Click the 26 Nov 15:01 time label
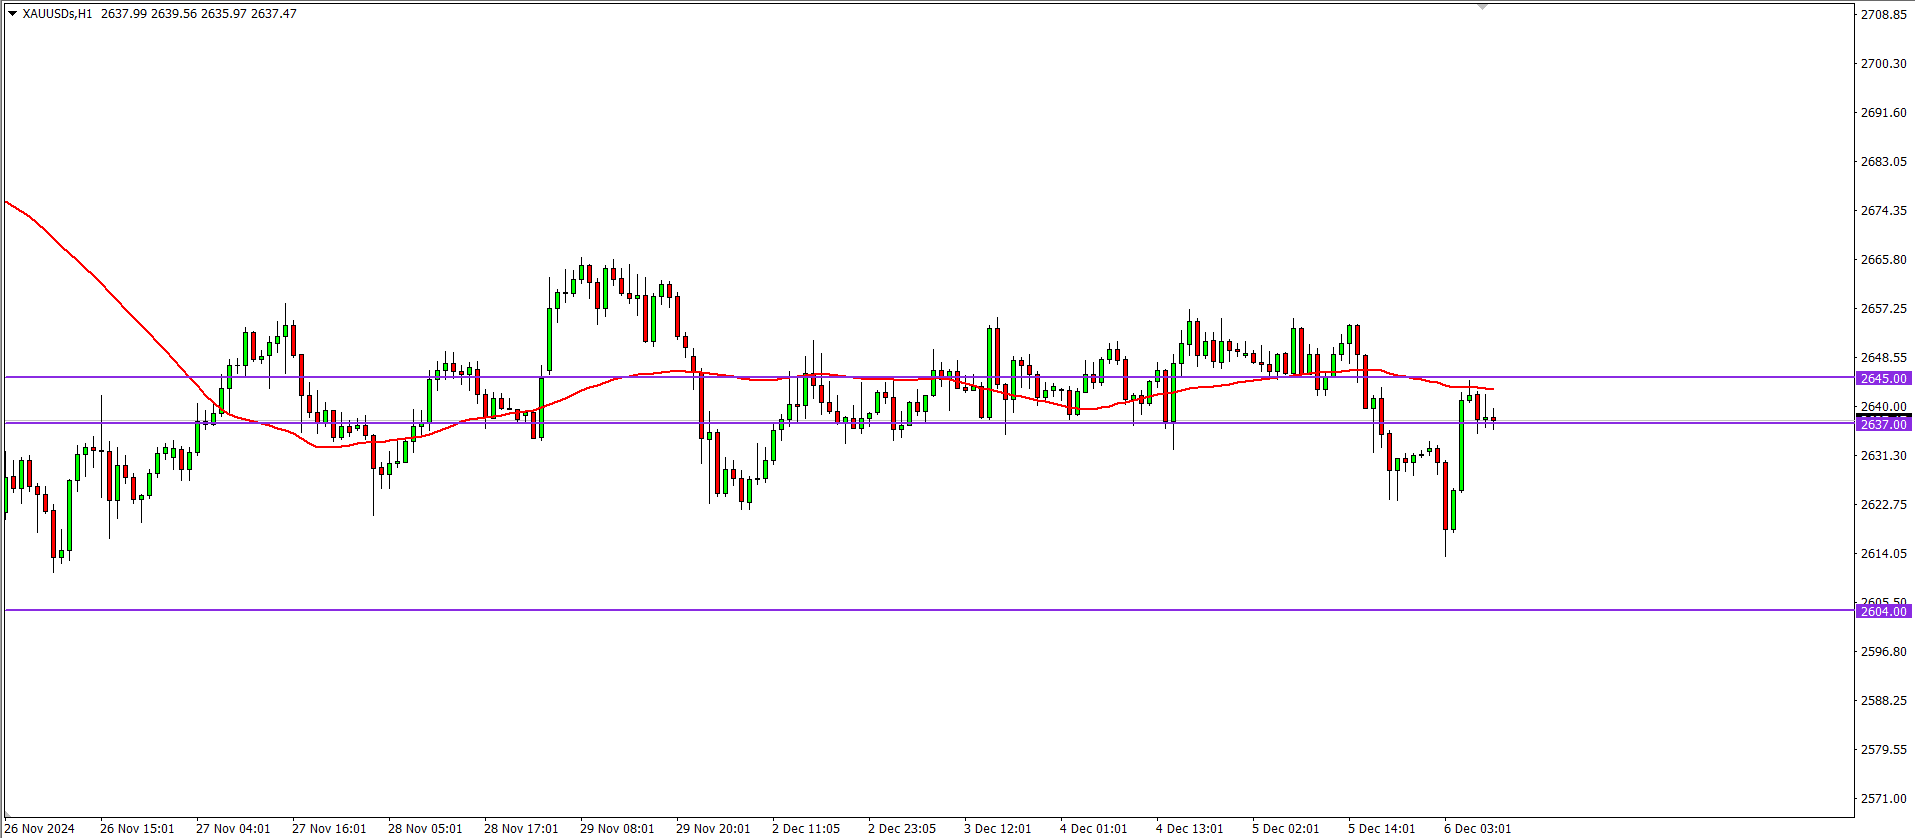 tap(137, 828)
